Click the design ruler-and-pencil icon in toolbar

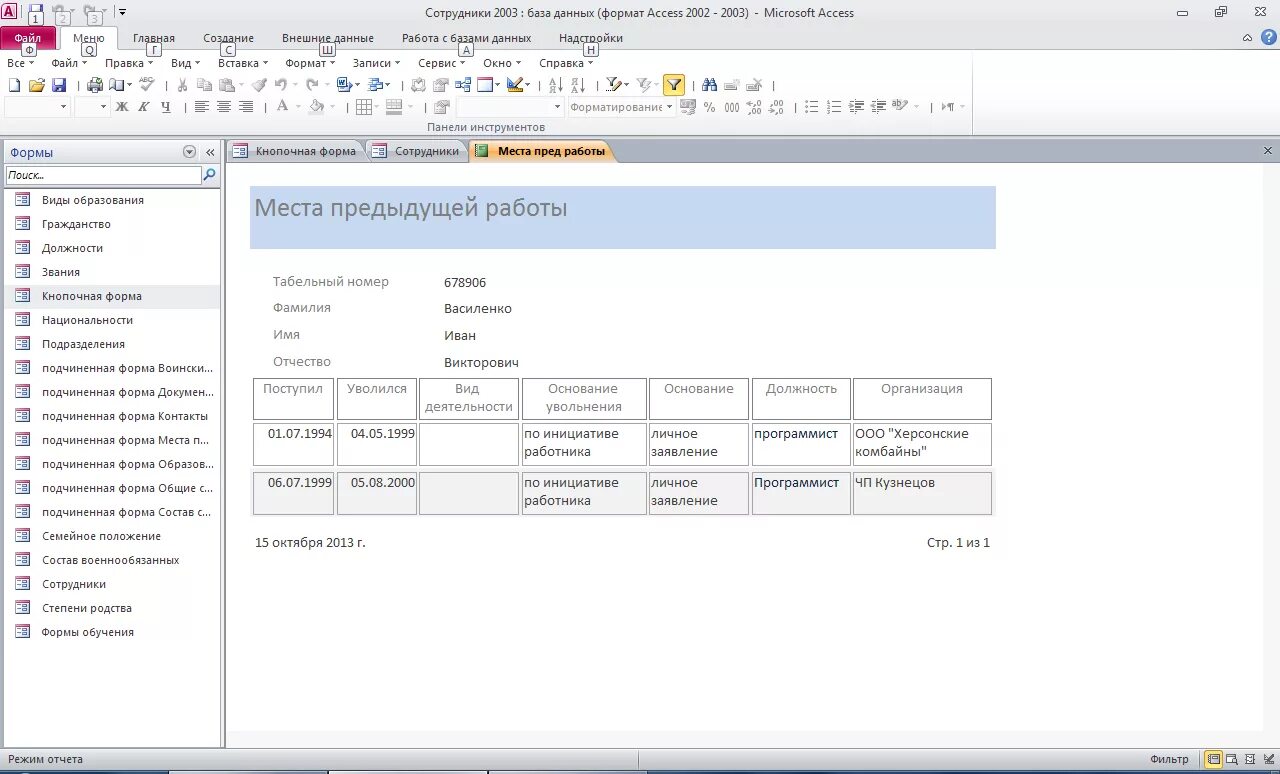[x=515, y=86]
